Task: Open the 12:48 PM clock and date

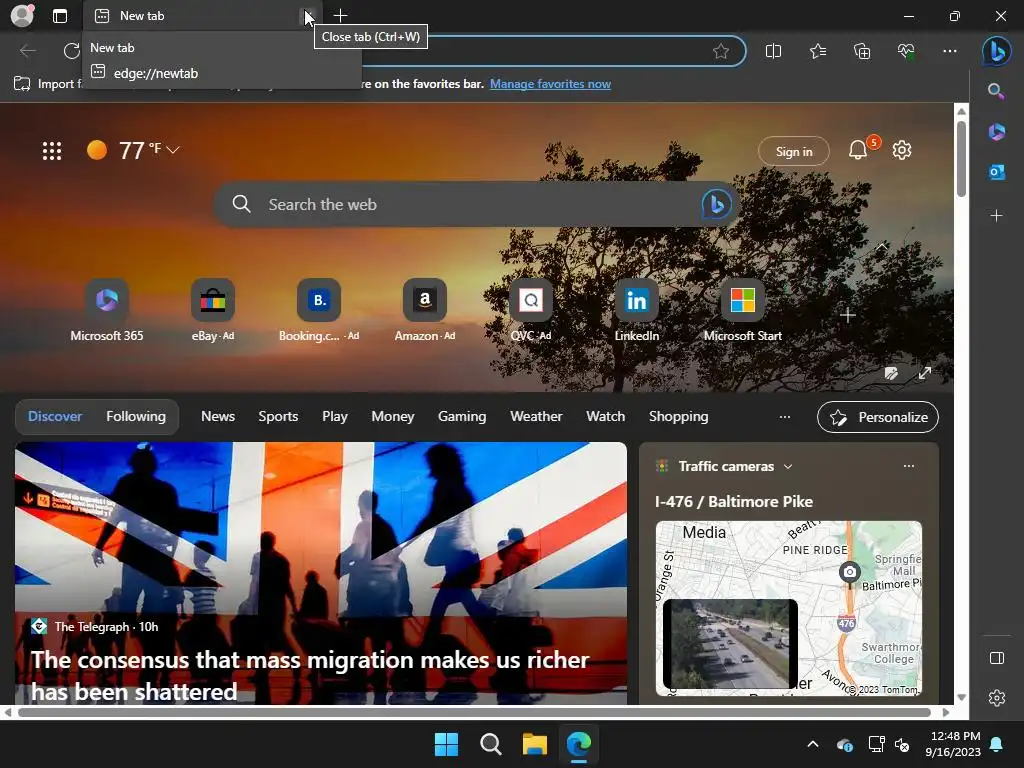Action: pos(953,744)
